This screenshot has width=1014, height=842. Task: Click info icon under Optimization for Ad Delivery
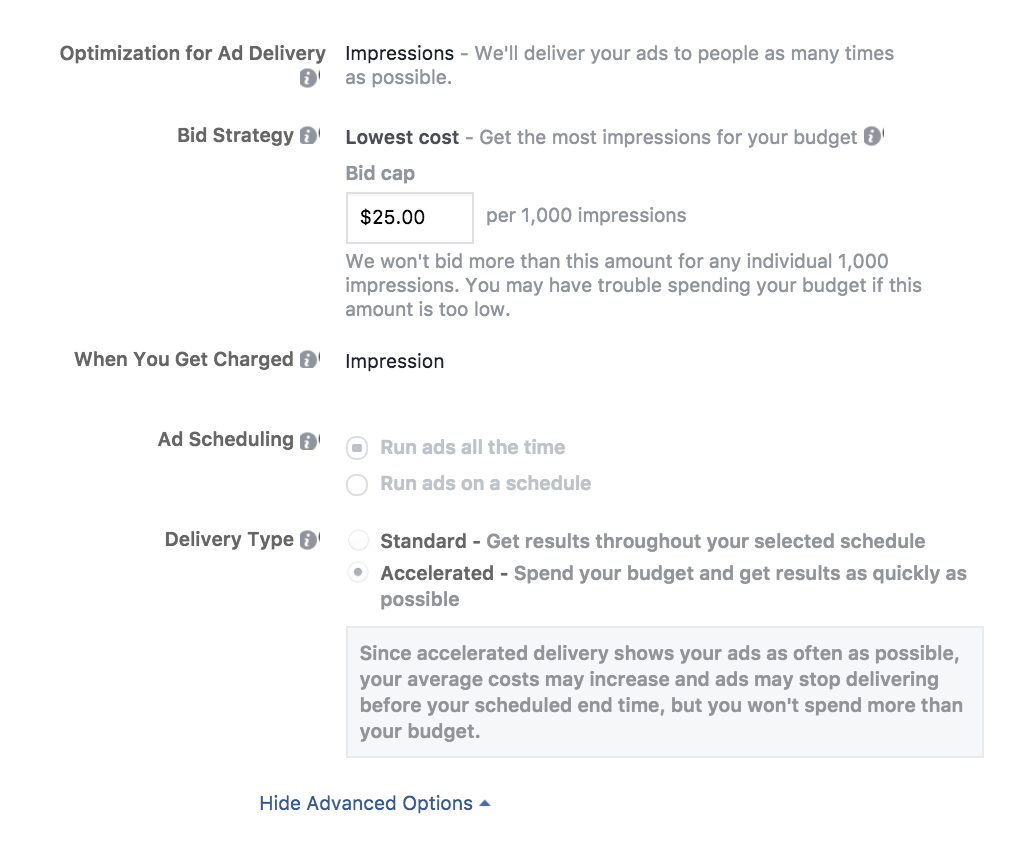click(x=309, y=79)
